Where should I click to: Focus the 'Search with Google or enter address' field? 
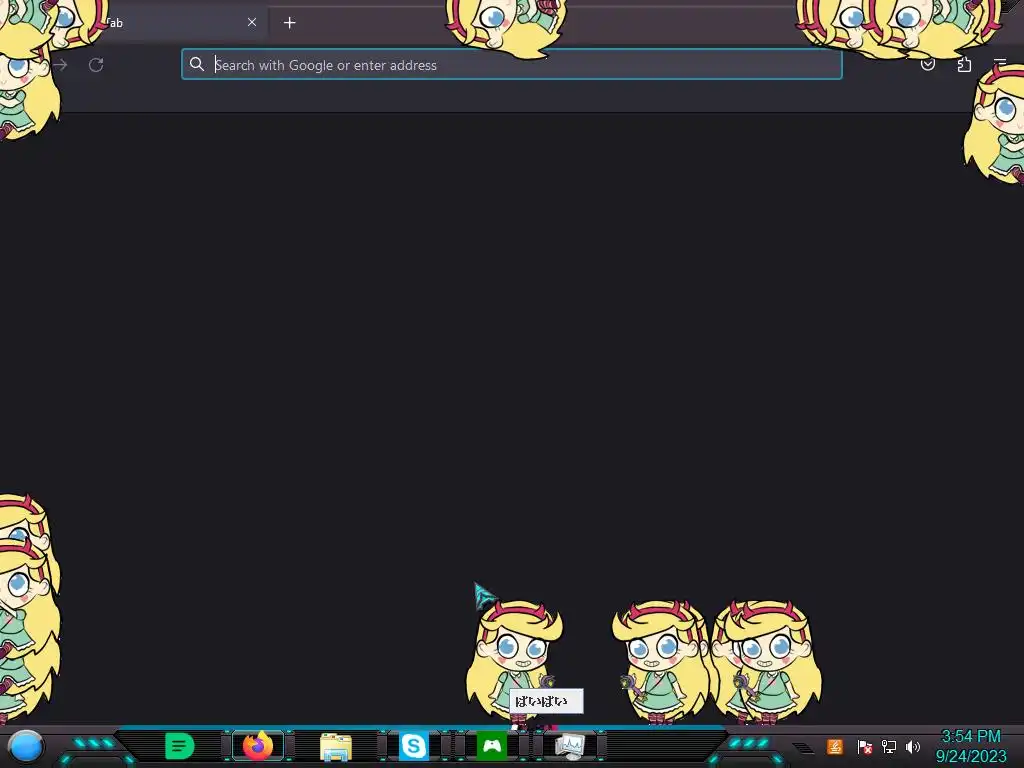(511, 64)
